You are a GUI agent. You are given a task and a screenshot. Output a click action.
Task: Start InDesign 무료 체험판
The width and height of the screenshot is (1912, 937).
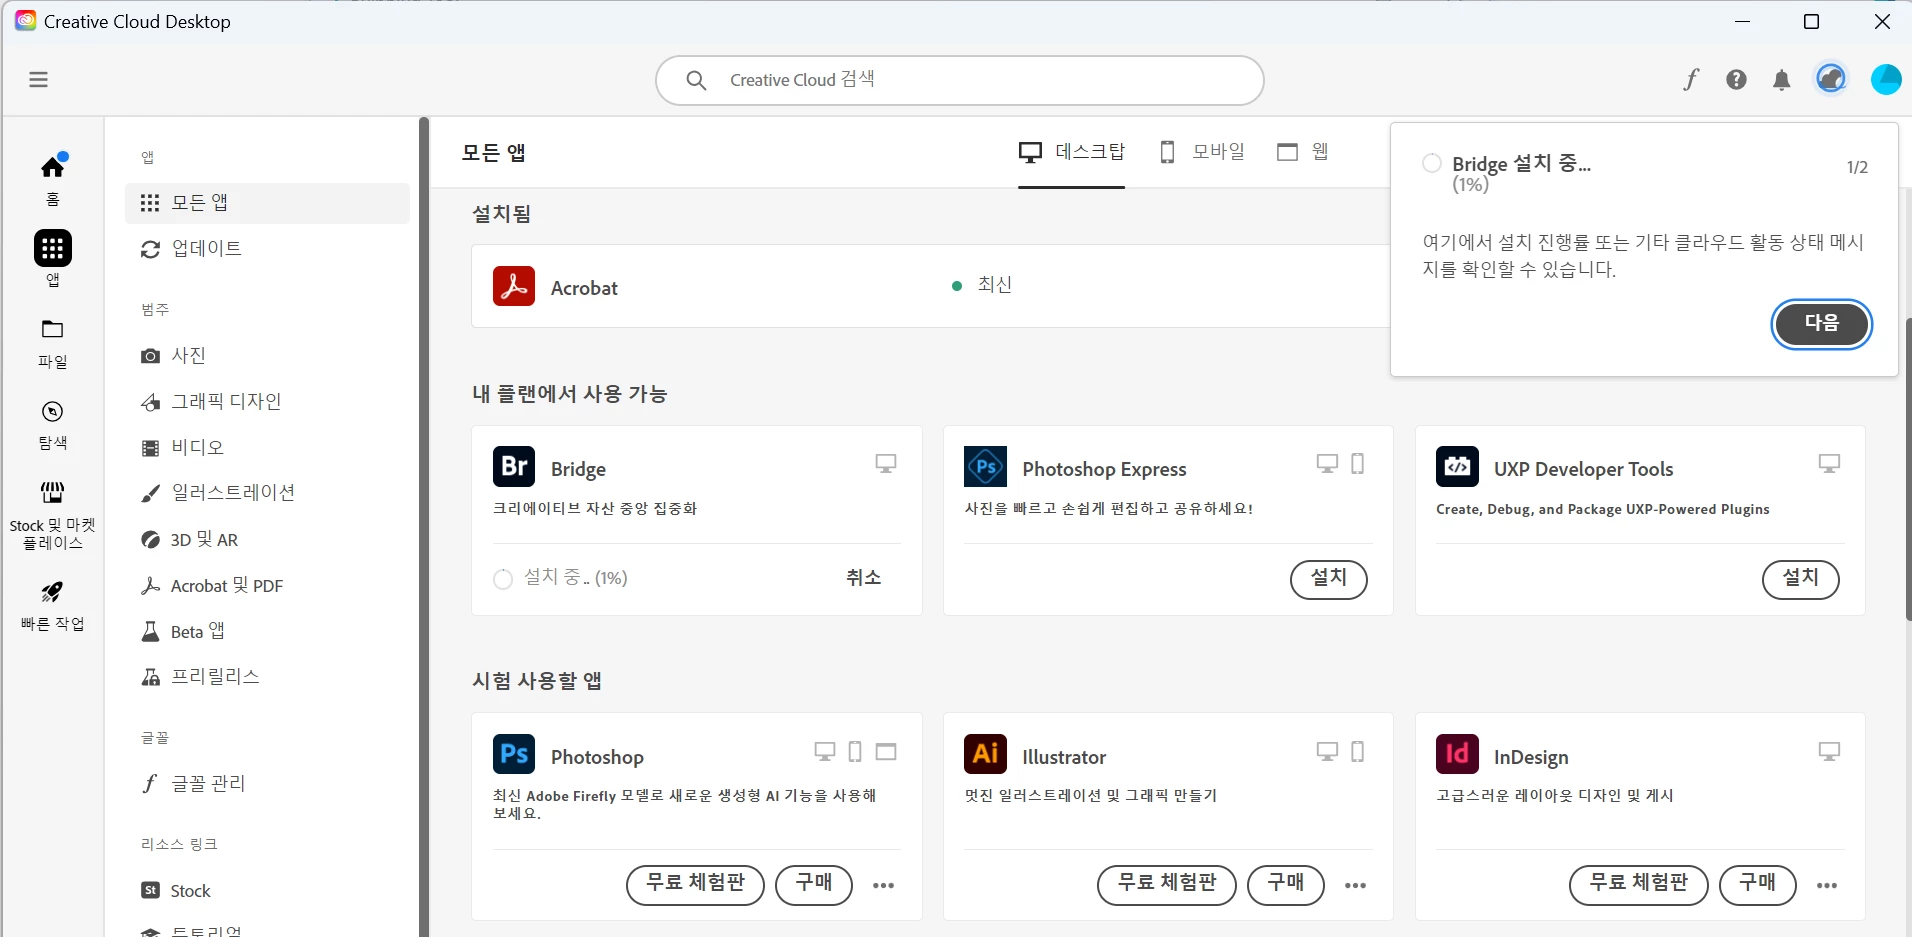(1639, 884)
